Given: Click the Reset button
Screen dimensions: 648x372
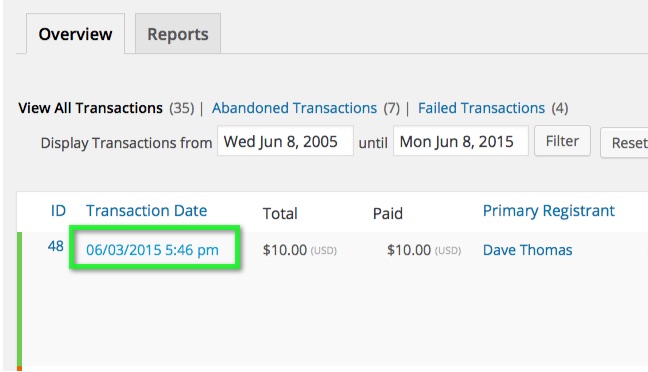Looking at the screenshot, I should [626, 143].
